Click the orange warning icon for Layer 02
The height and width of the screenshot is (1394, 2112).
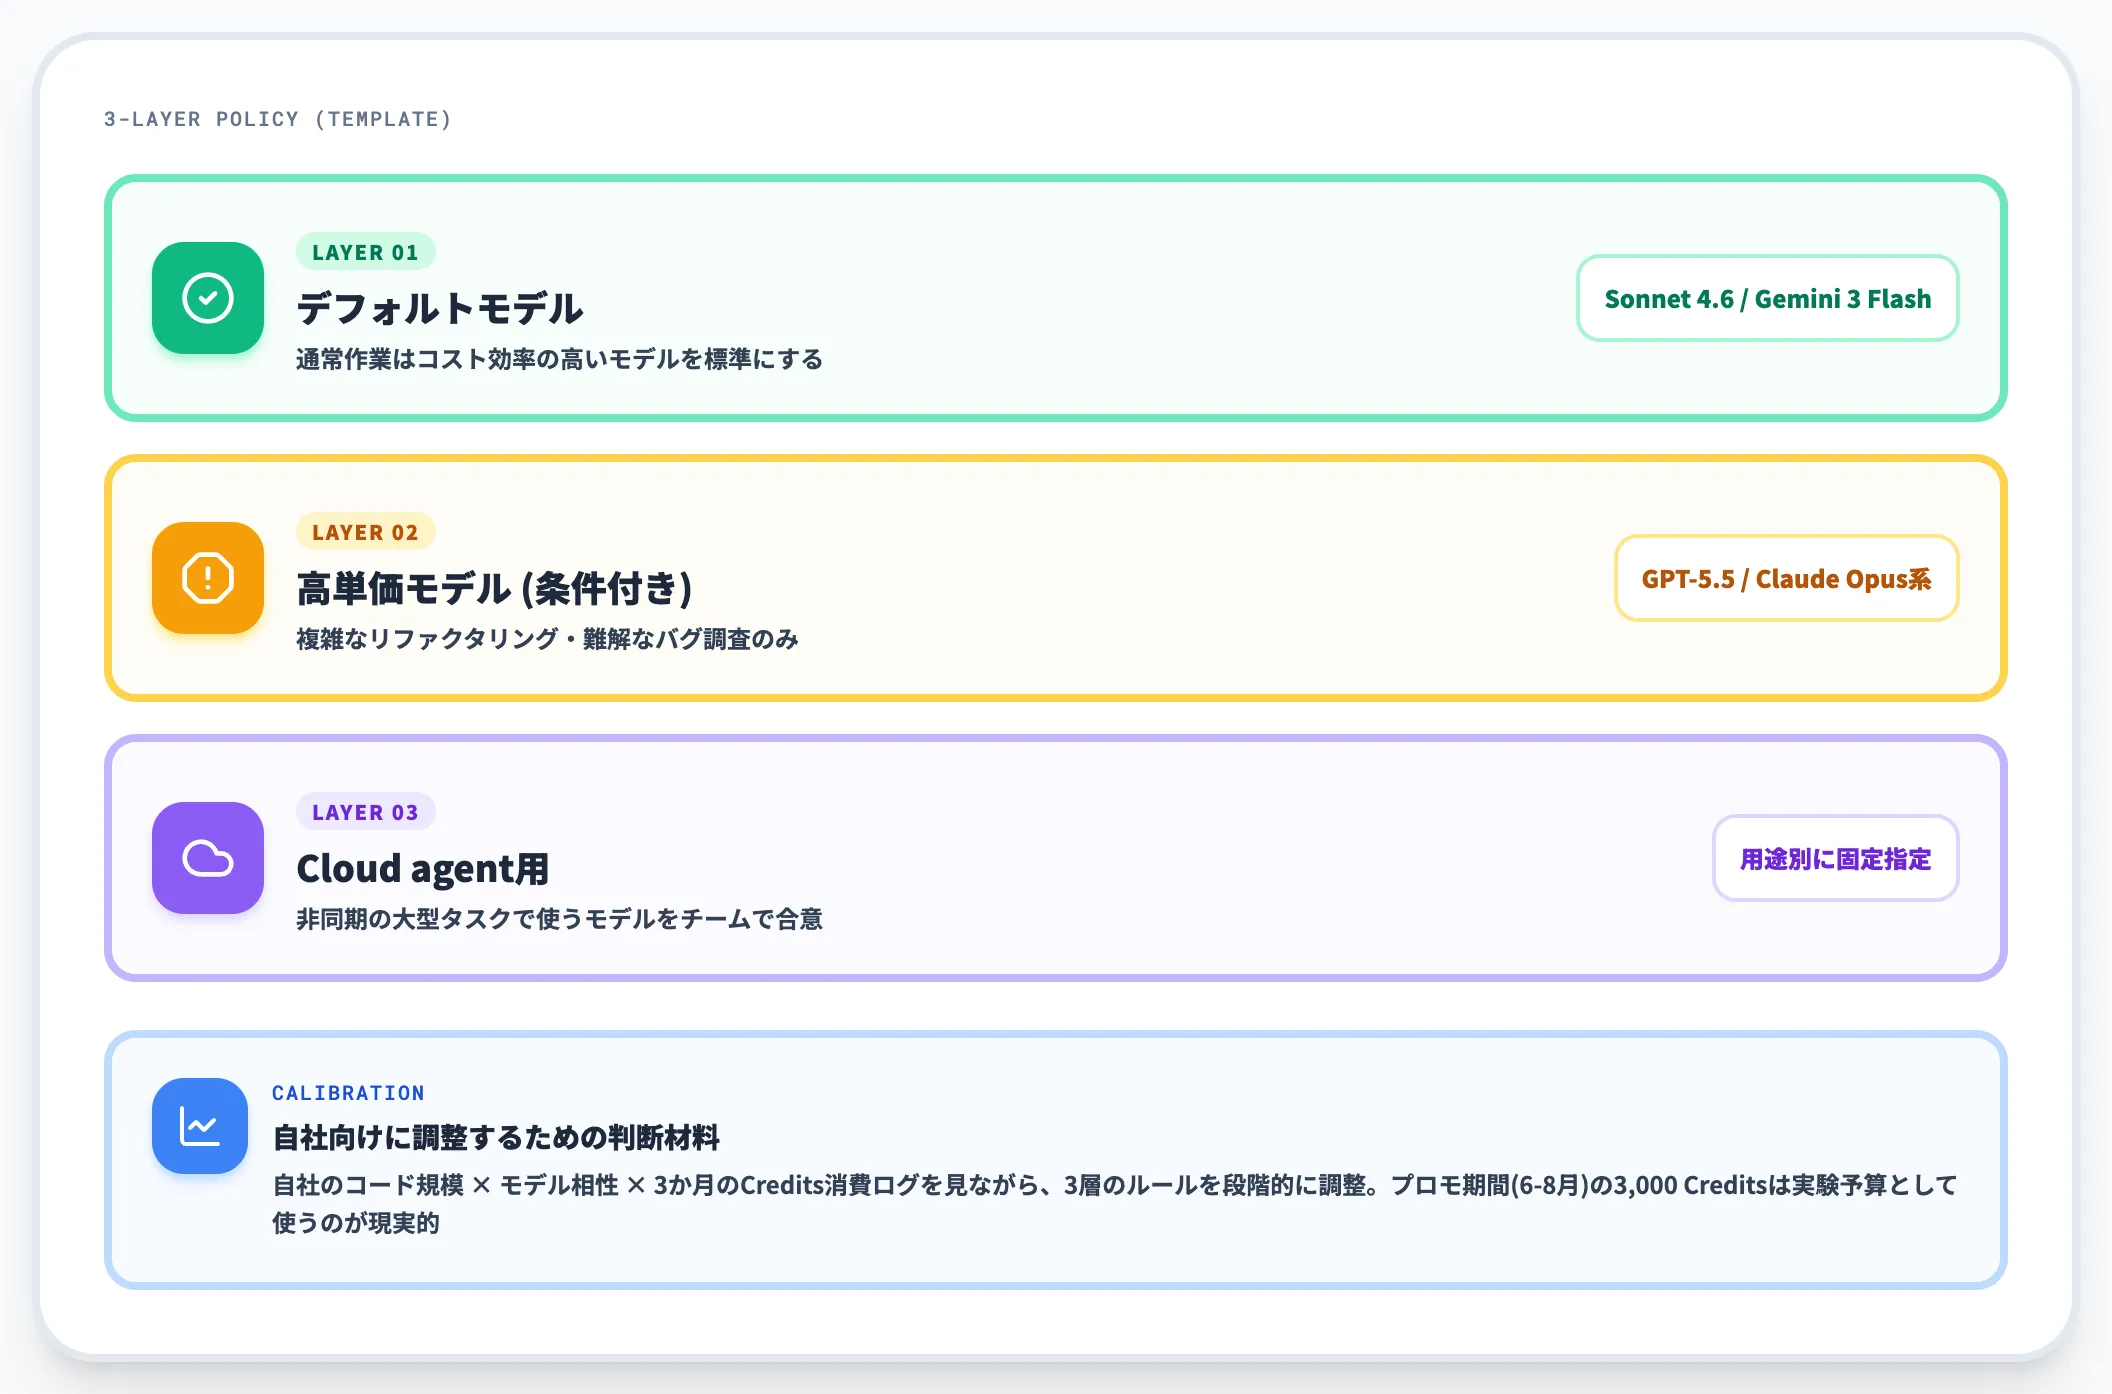tap(208, 578)
